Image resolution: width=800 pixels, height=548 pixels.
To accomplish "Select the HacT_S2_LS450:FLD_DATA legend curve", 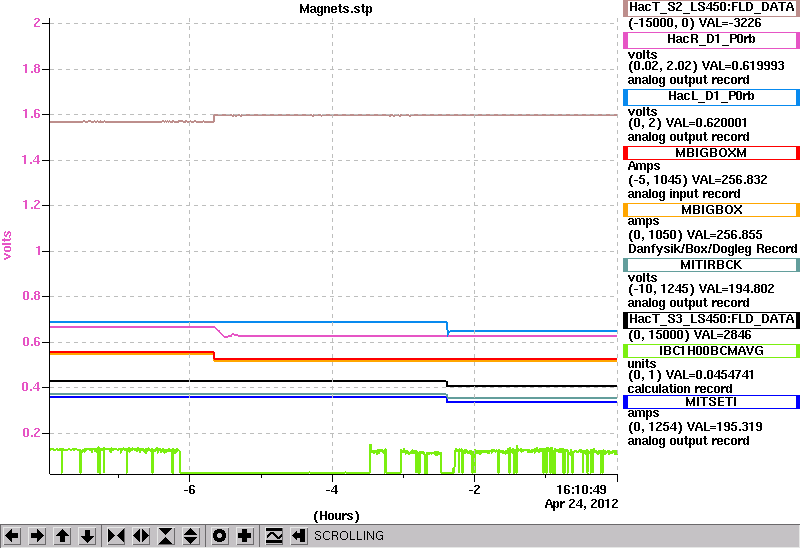I will pos(711,7).
